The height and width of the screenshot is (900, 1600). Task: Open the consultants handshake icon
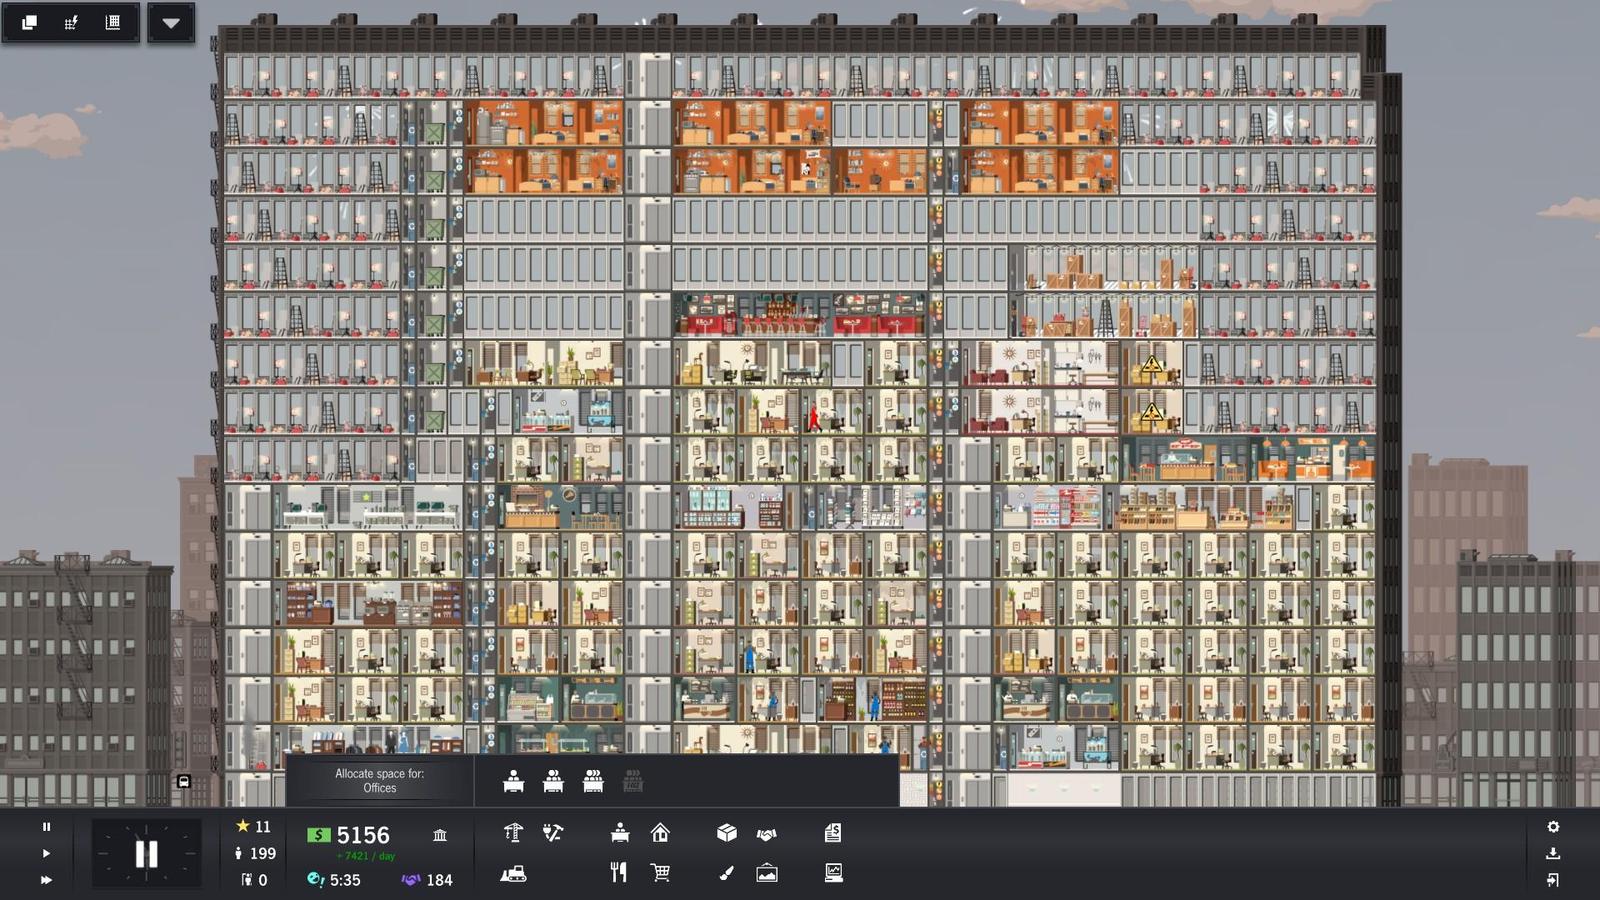(x=767, y=834)
